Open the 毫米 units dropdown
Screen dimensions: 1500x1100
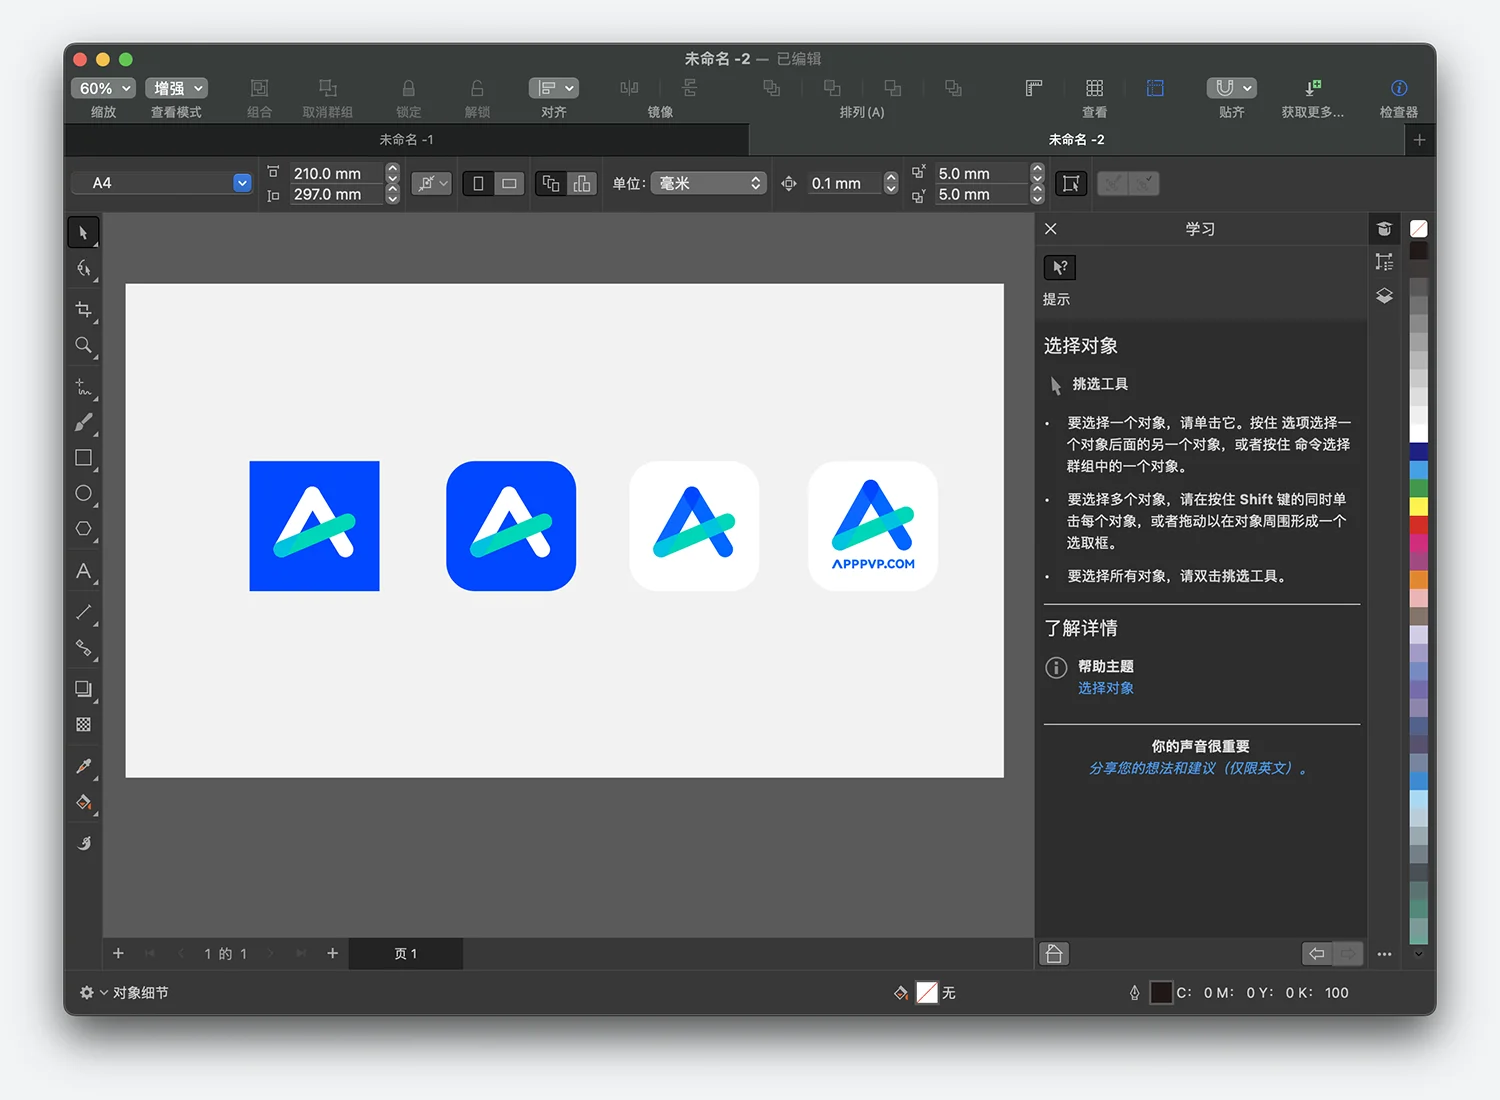[708, 183]
